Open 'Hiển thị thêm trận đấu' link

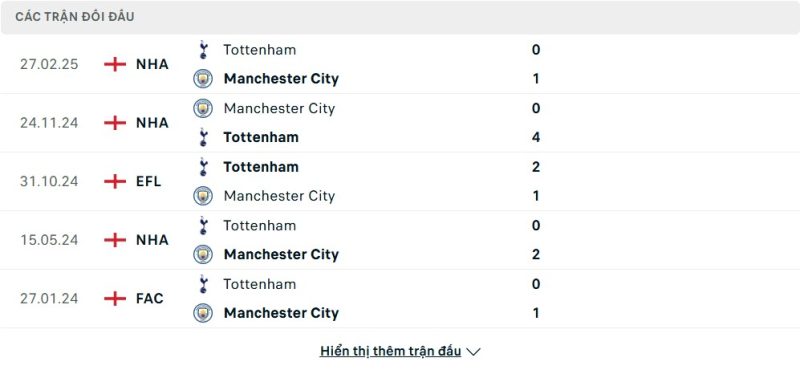pyautogui.click(x=390, y=351)
